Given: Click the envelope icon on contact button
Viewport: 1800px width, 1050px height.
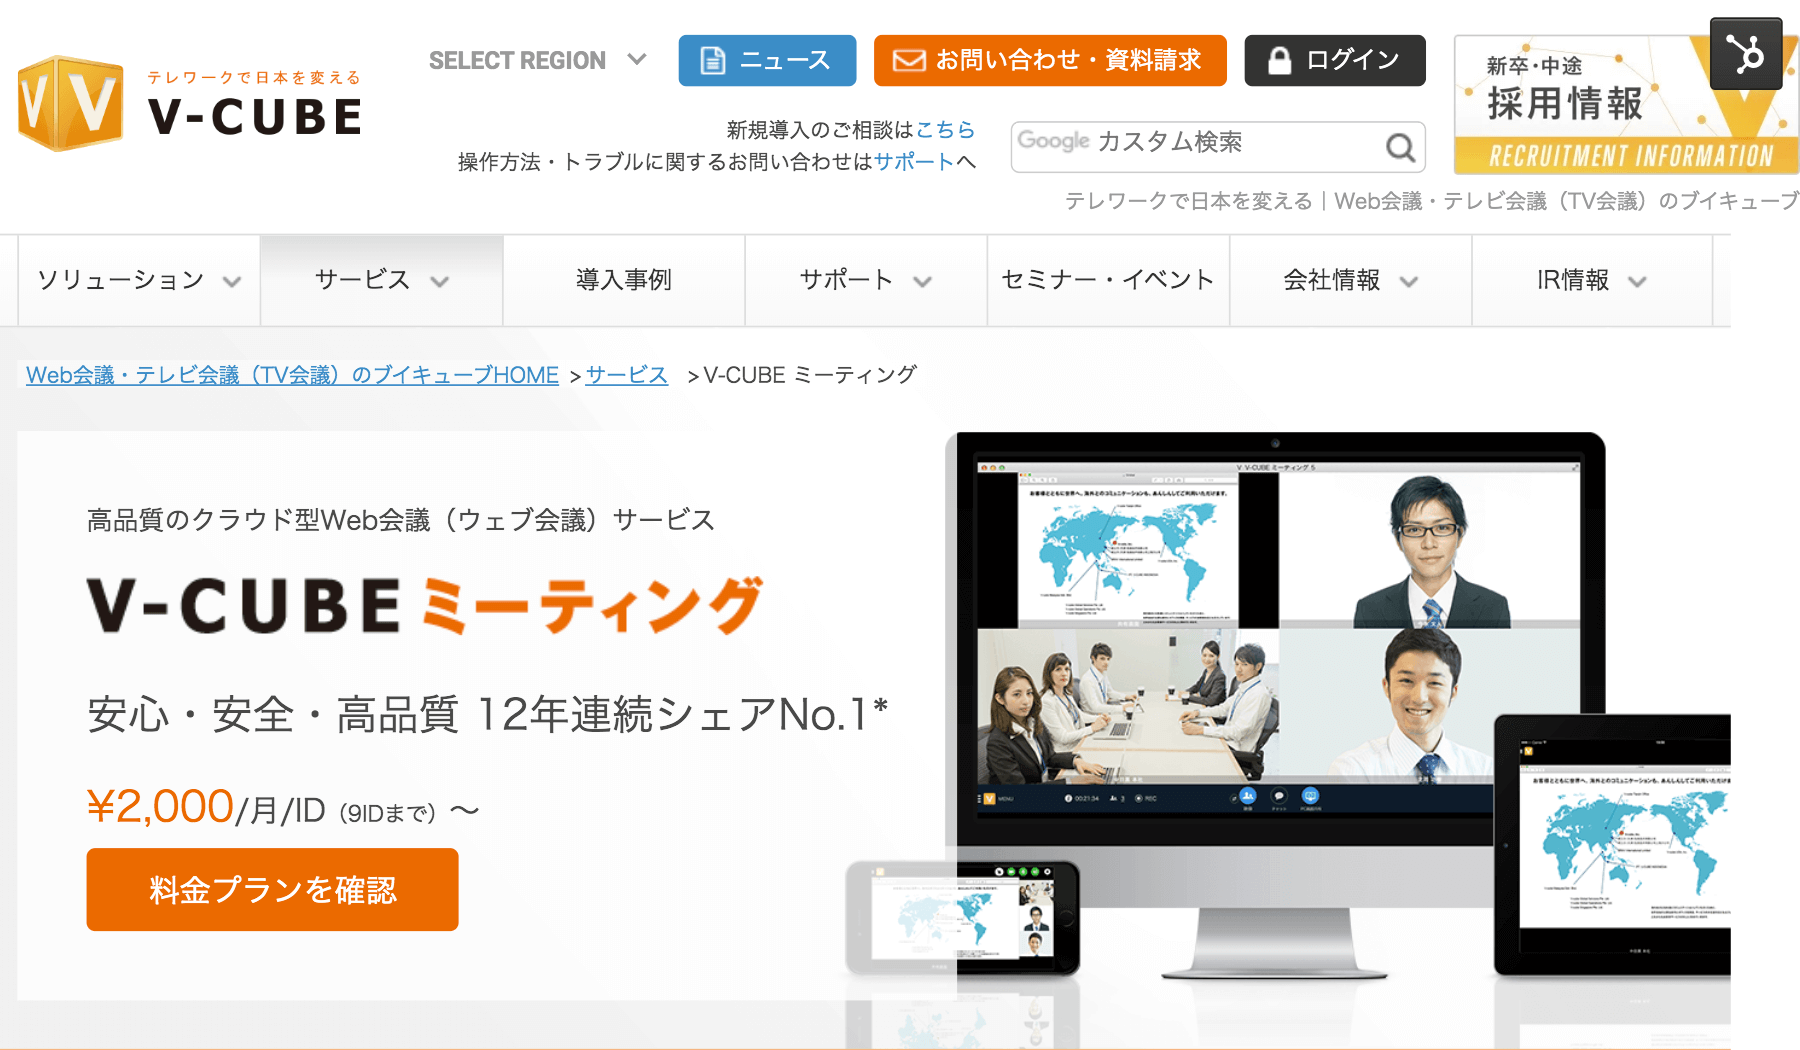Looking at the screenshot, I should click(x=908, y=61).
